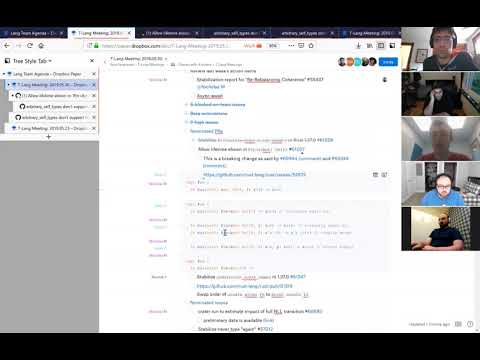Switch to the Allow lifetime elision tab
Viewport: 480px width, 360px height.
coord(168,33)
